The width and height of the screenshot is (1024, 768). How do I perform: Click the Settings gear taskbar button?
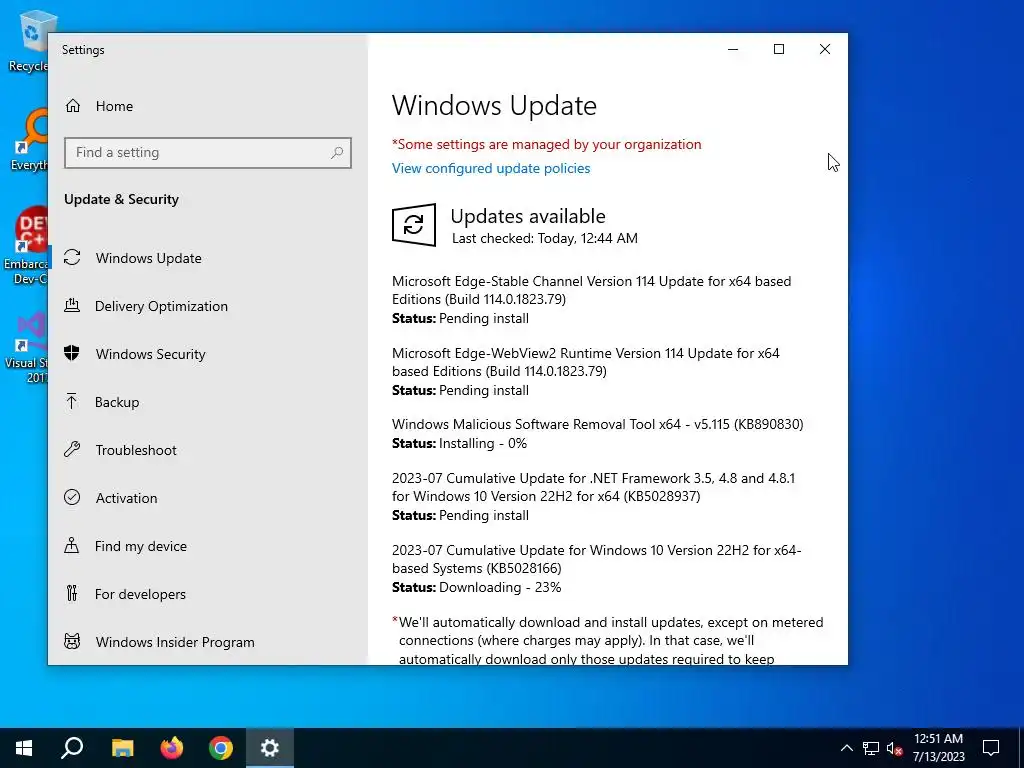point(270,748)
